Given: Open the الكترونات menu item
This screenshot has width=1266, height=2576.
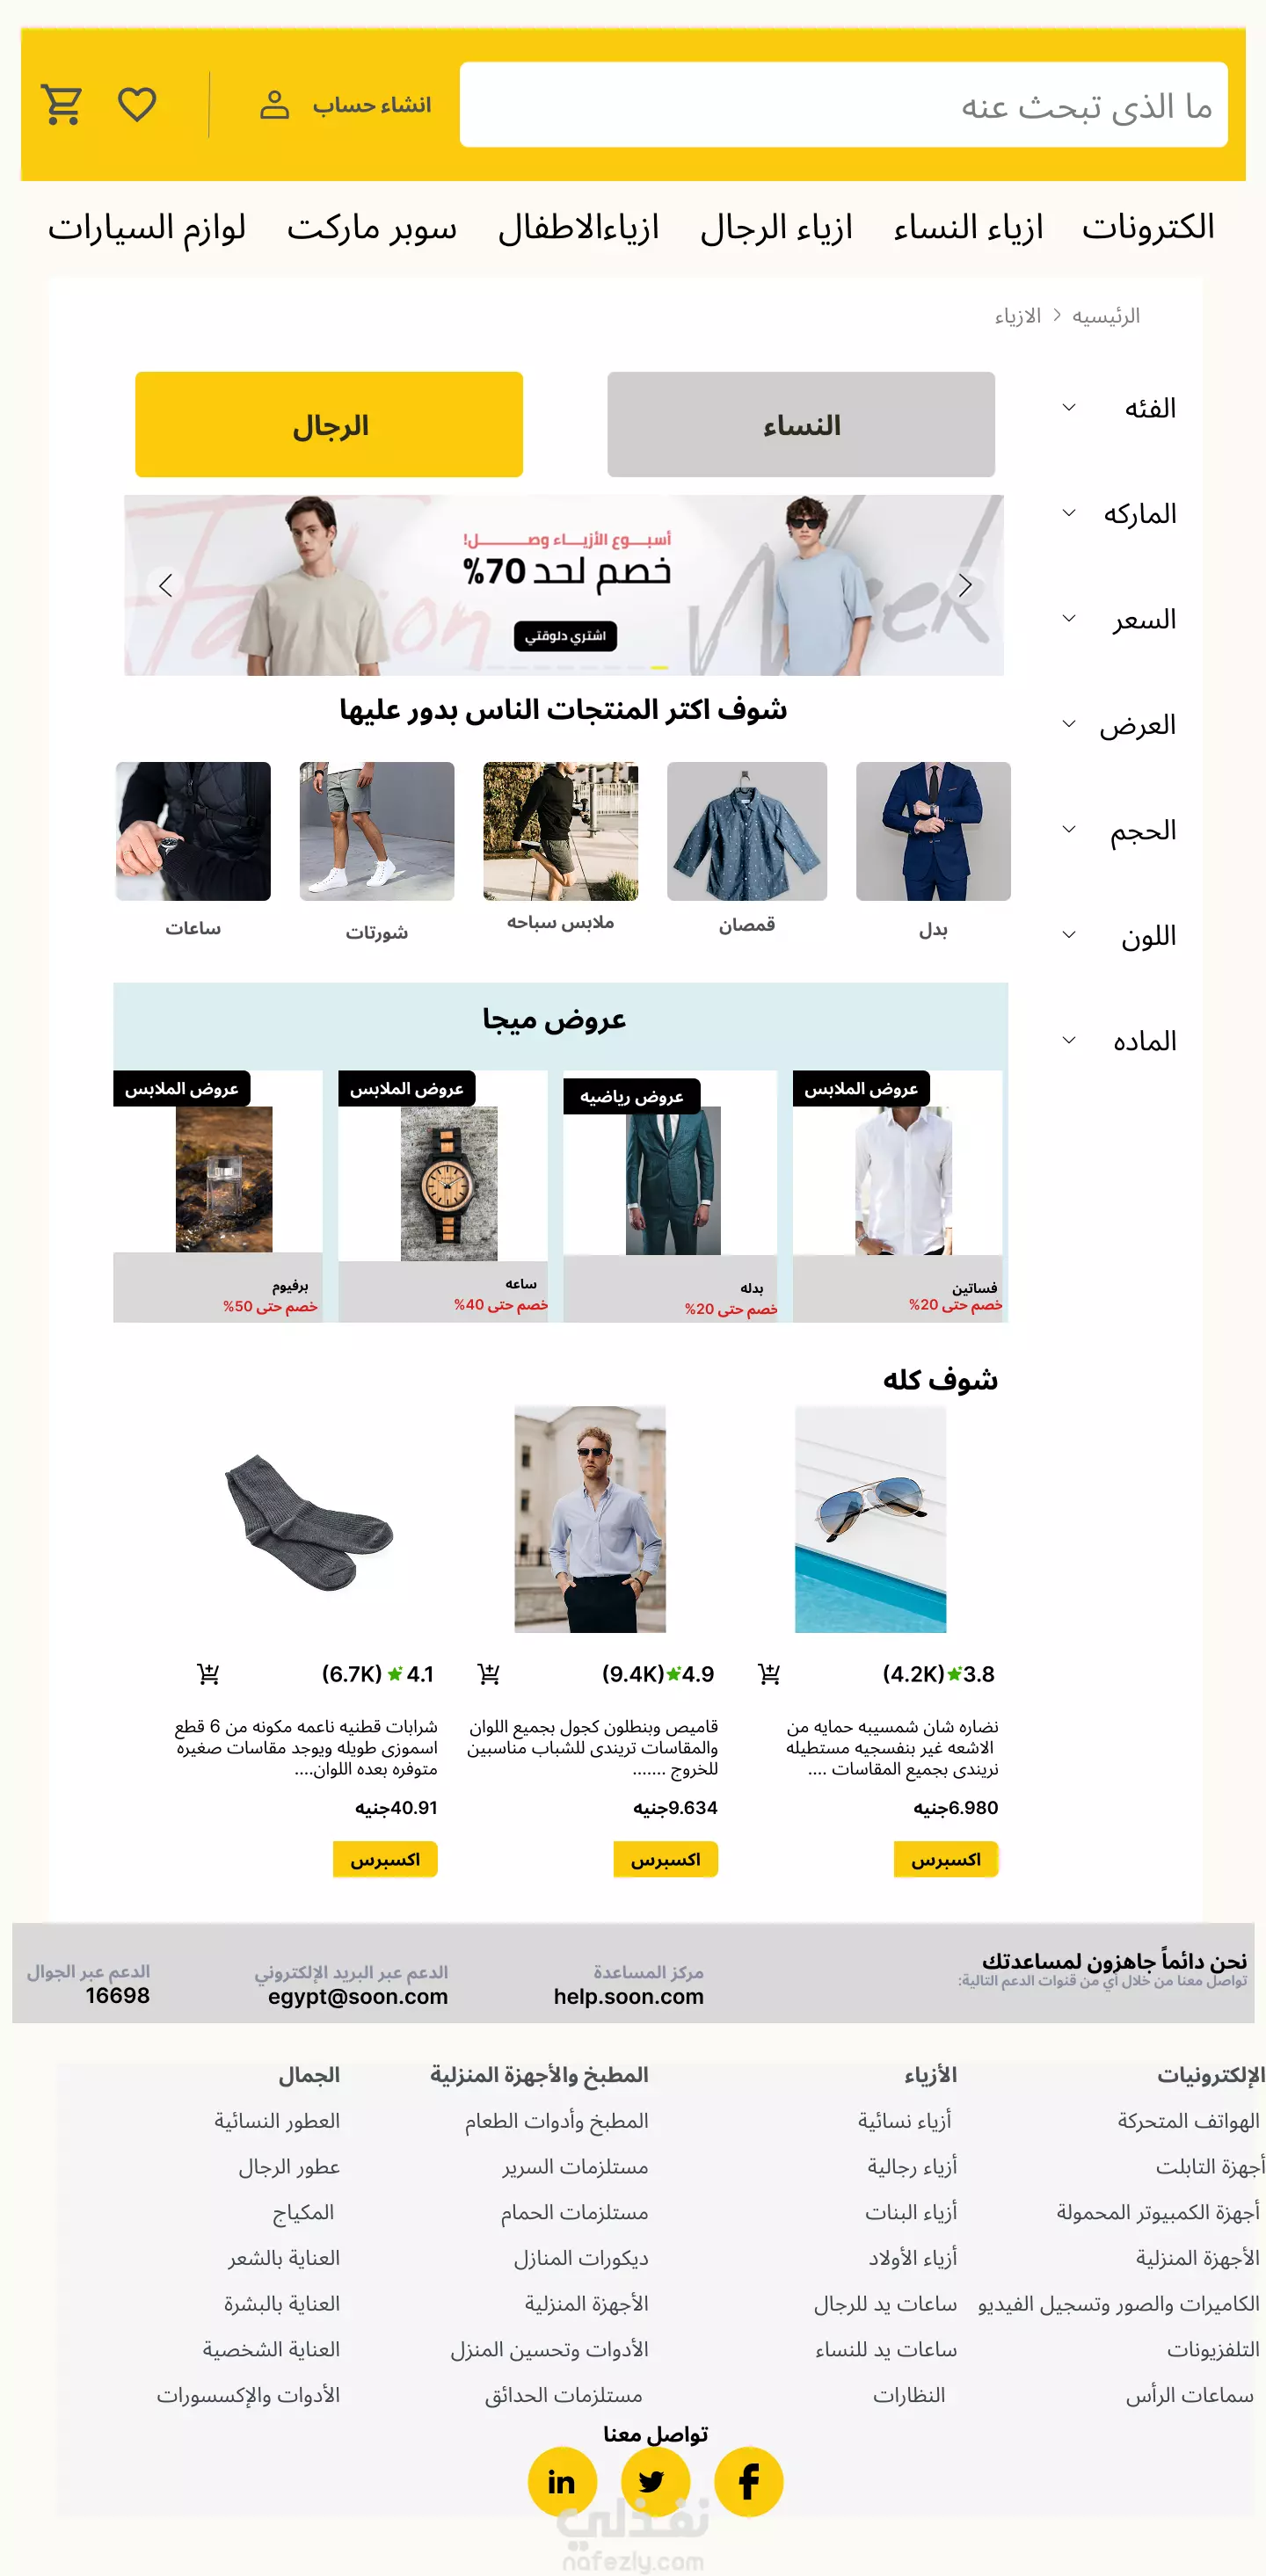Looking at the screenshot, I should click(1148, 228).
